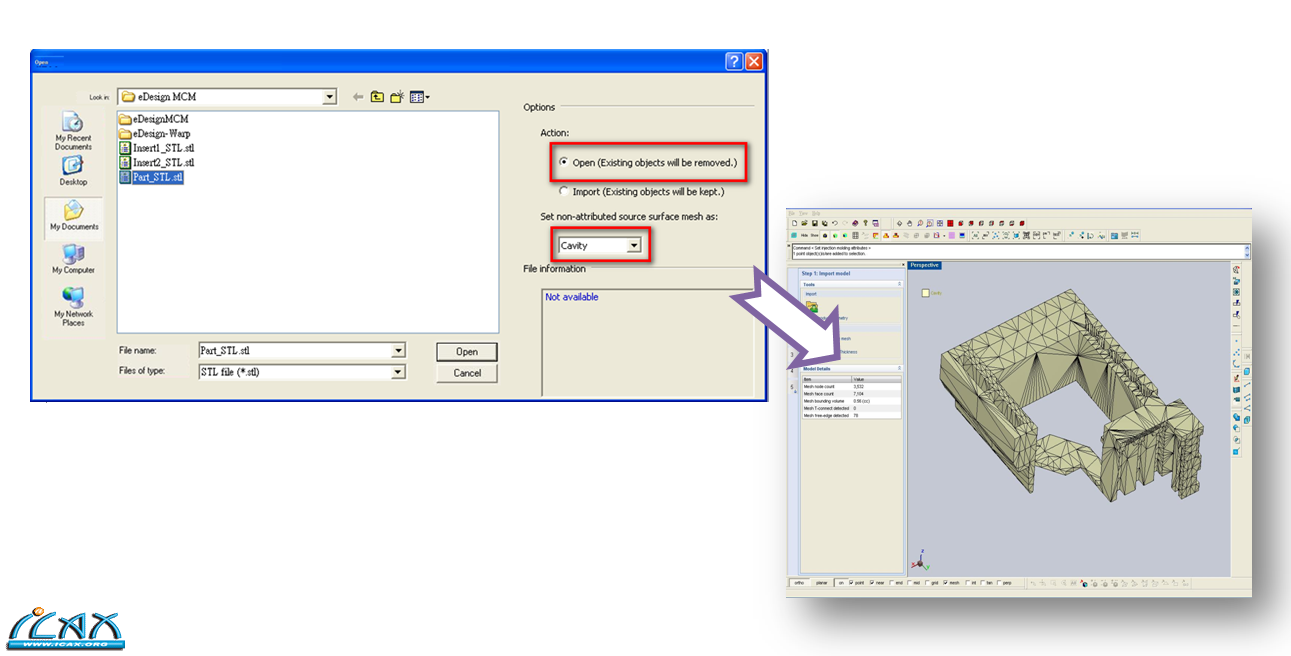Open the Files of type dropdown
Image resolution: width=1291 pixels, height=656 pixels.
398,371
